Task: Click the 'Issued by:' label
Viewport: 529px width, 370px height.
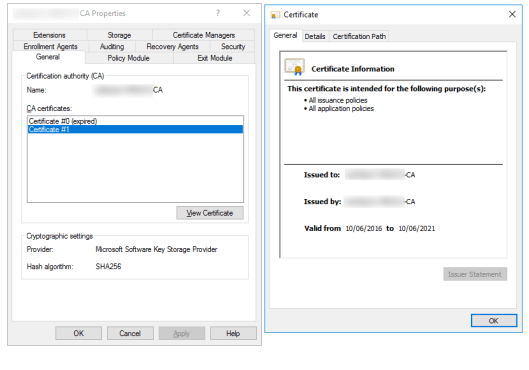Action: [x=322, y=201]
